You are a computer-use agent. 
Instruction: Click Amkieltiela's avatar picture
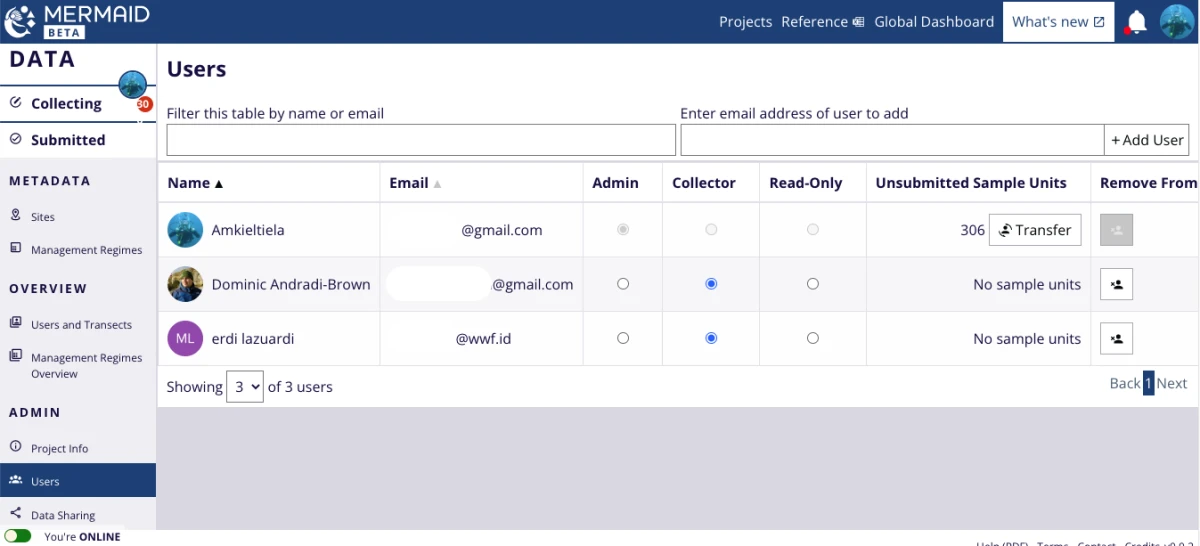[185, 230]
